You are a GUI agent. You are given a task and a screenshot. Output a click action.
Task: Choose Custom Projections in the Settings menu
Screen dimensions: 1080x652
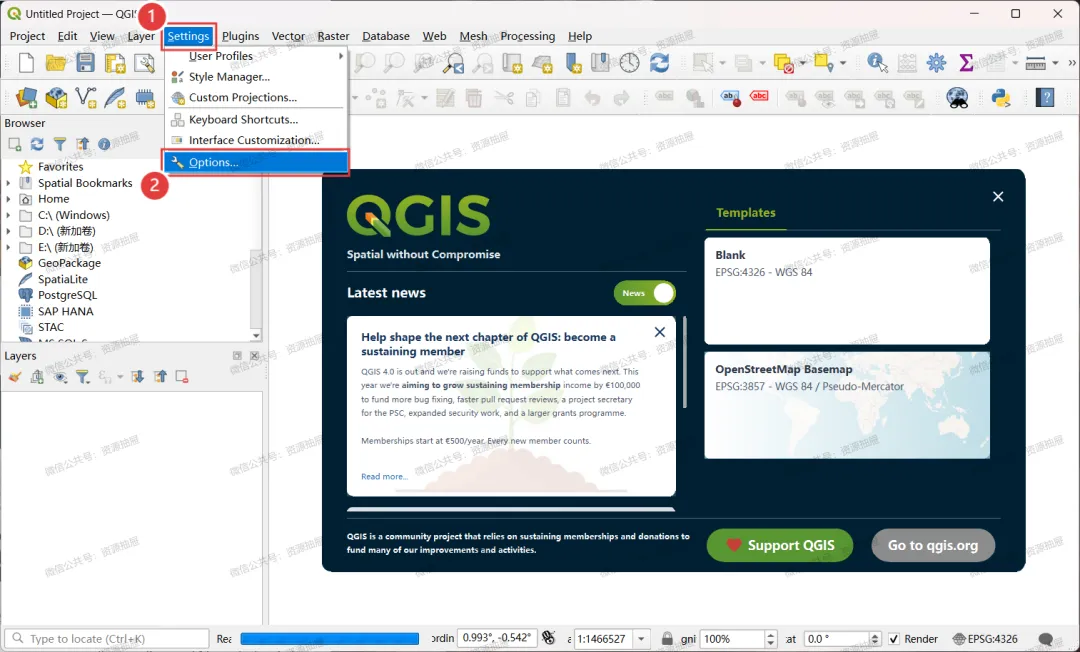[x=256, y=97]
